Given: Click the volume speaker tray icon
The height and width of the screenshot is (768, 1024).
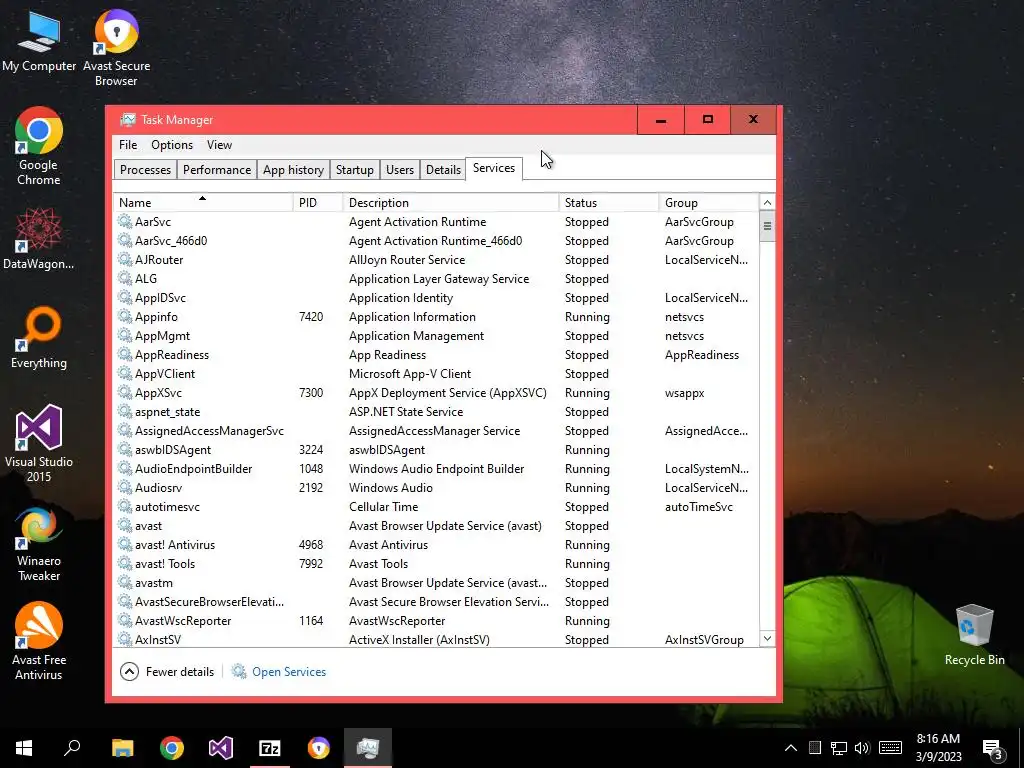Looking at the screenshot, I should coord(862,748).
